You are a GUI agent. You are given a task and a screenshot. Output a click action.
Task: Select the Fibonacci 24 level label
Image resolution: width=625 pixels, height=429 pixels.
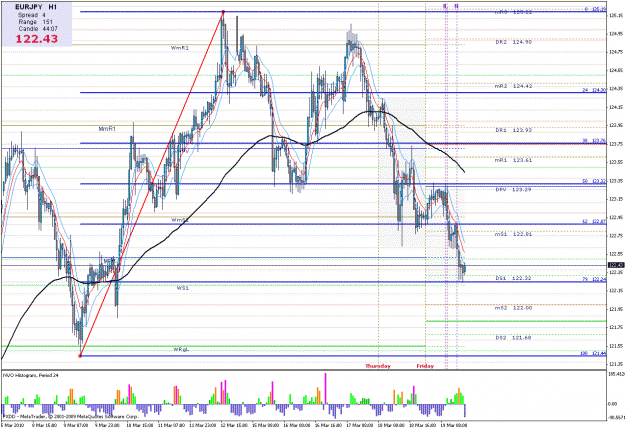594,90
